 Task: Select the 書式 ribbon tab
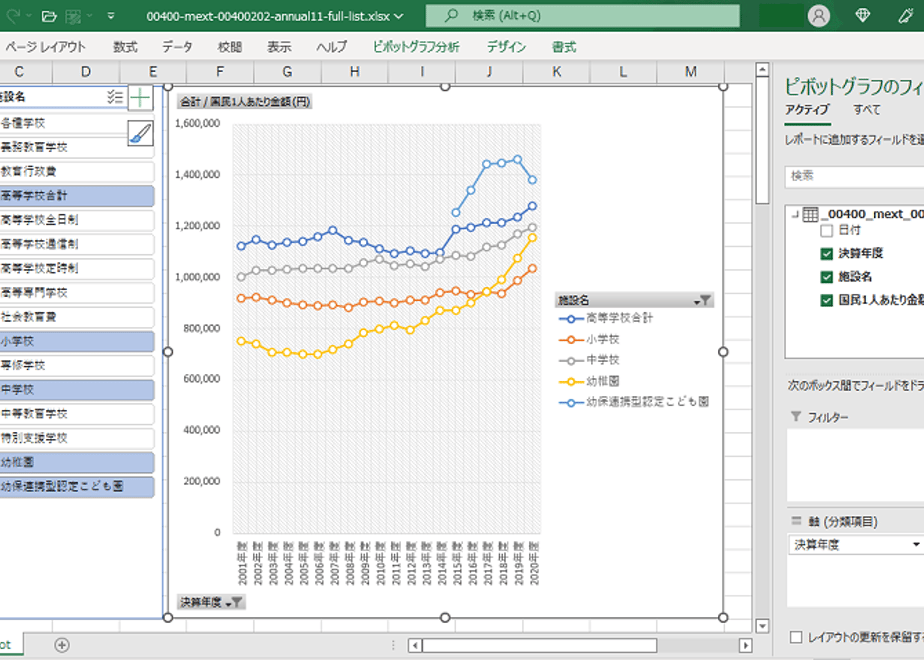(564, 47)
